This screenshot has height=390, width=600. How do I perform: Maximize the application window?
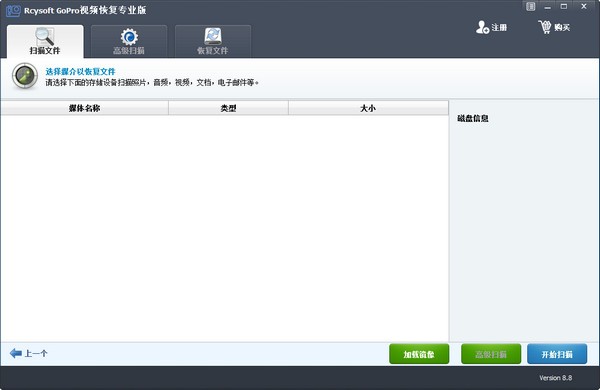pos(564,7)
